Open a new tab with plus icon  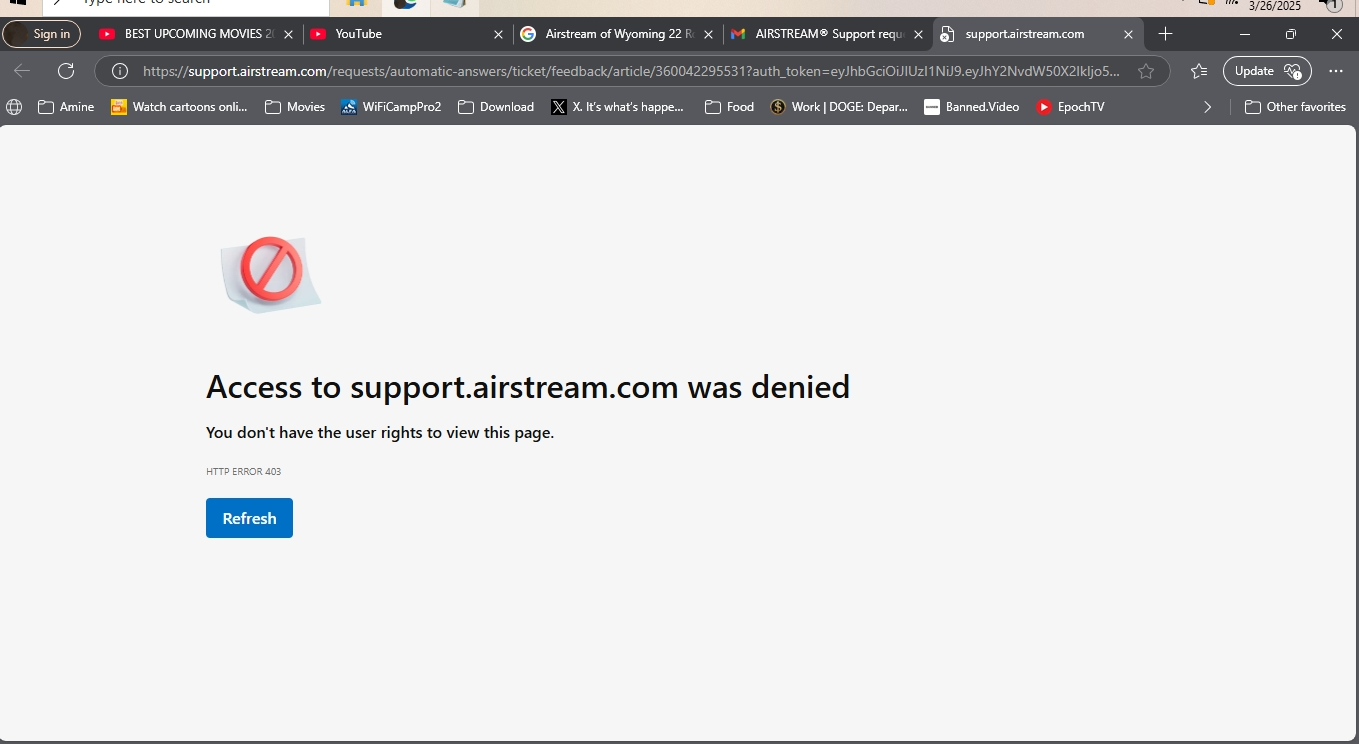point(1165,34)
